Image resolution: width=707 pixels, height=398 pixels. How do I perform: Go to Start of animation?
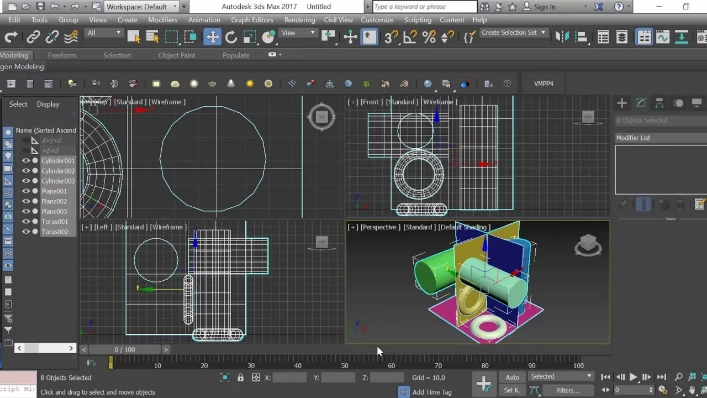[606, 377]
